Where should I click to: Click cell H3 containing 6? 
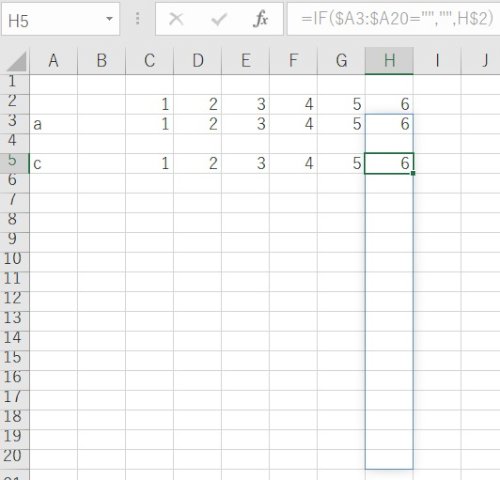tap(389, 124)
